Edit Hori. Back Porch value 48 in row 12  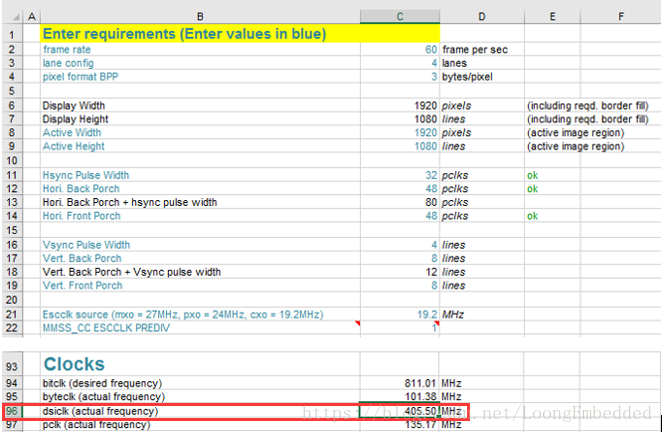pos(400,189)
